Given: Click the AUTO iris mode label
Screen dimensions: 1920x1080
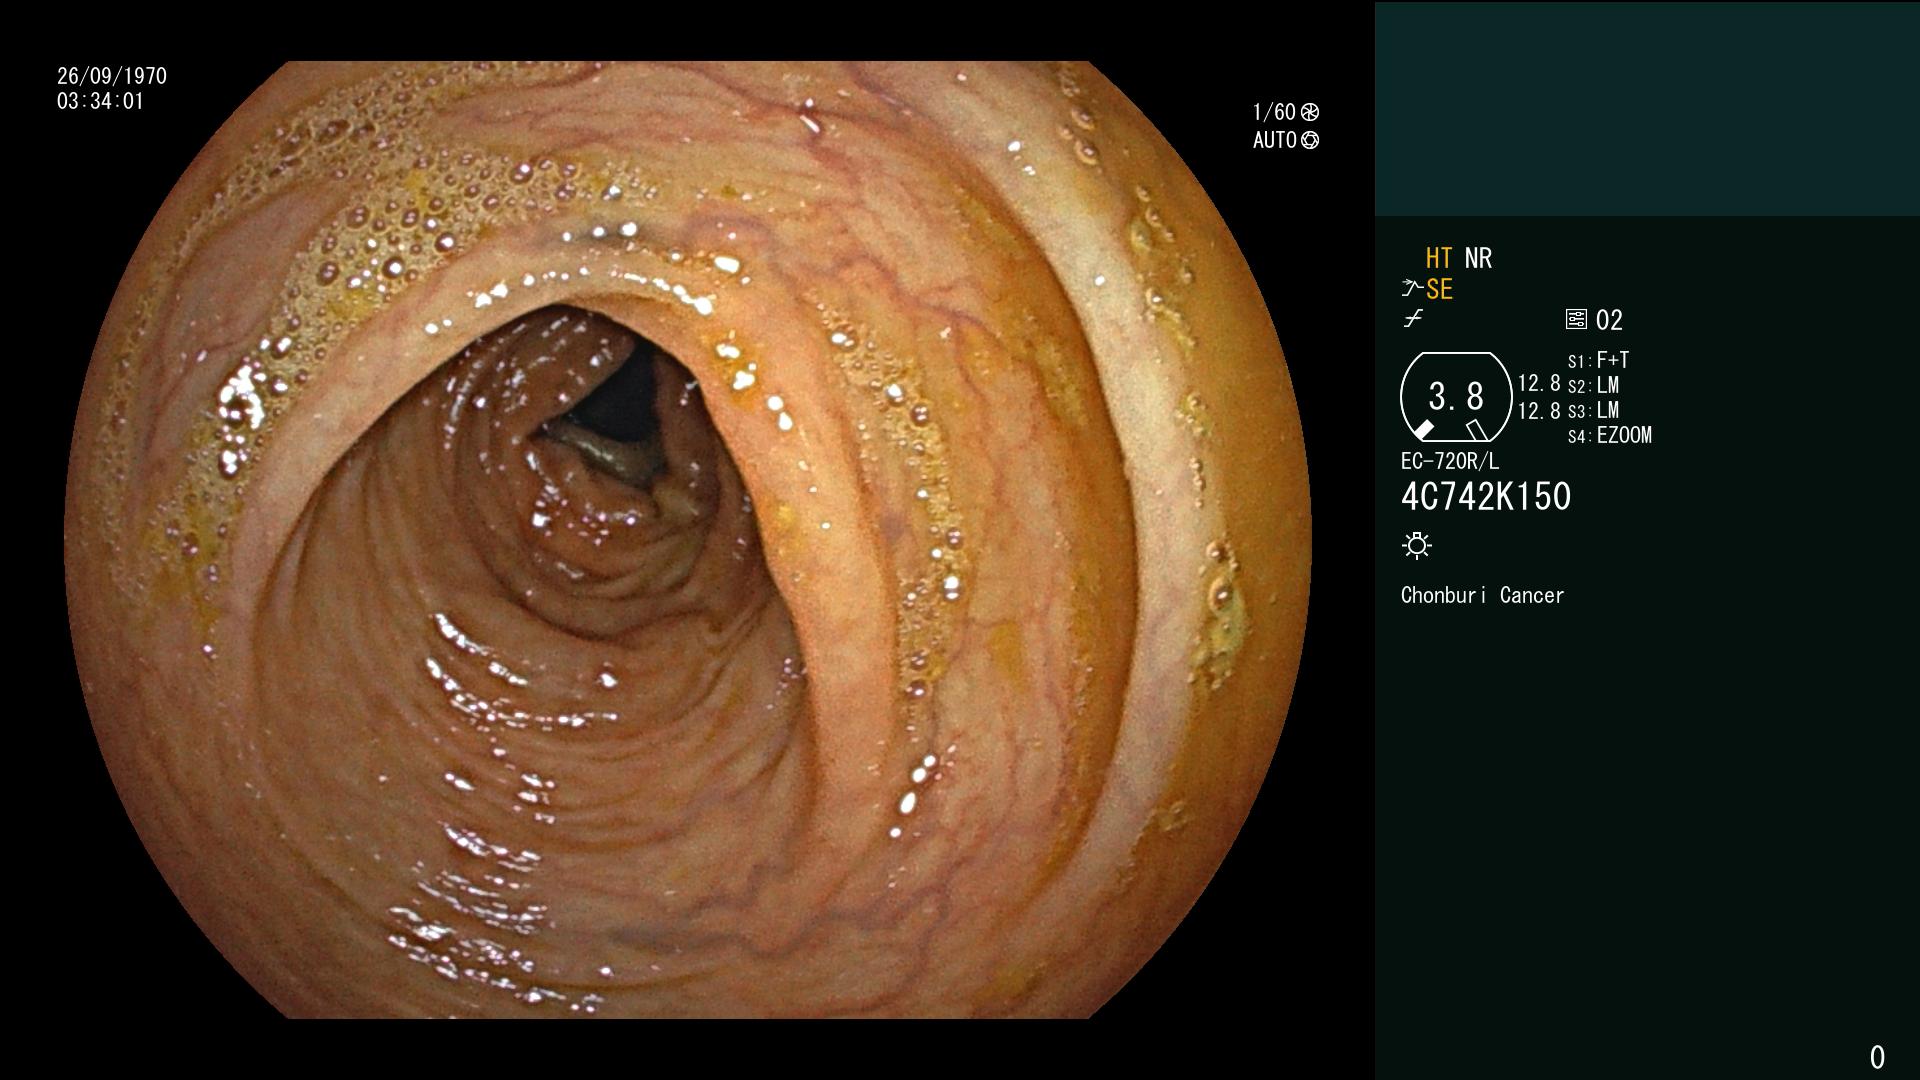Looking at the screenshot, I should (1275, 140).
